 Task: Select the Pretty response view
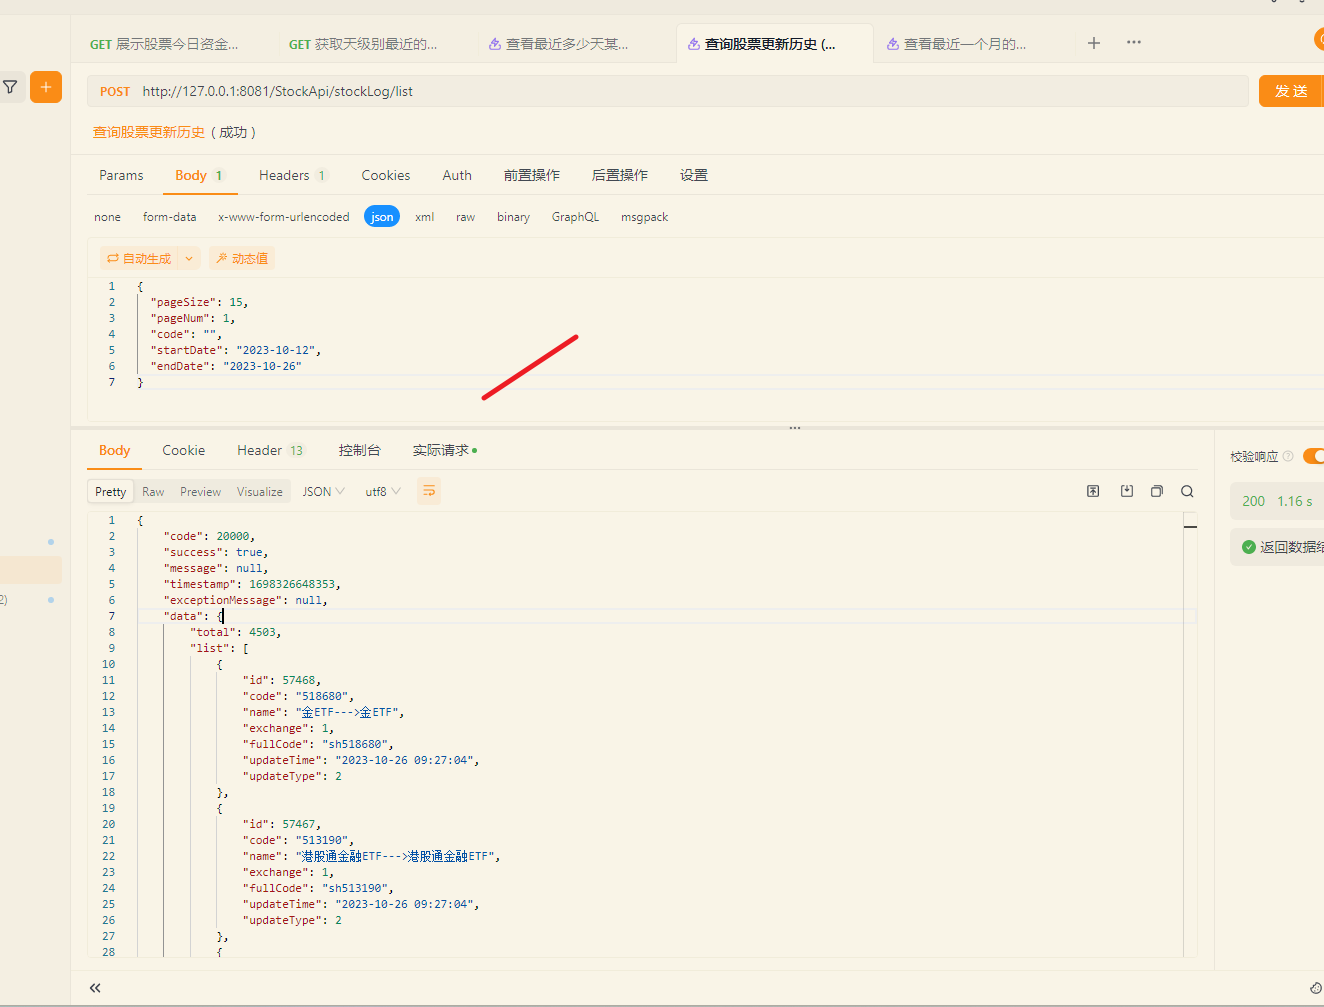click(x=111, y=491)
